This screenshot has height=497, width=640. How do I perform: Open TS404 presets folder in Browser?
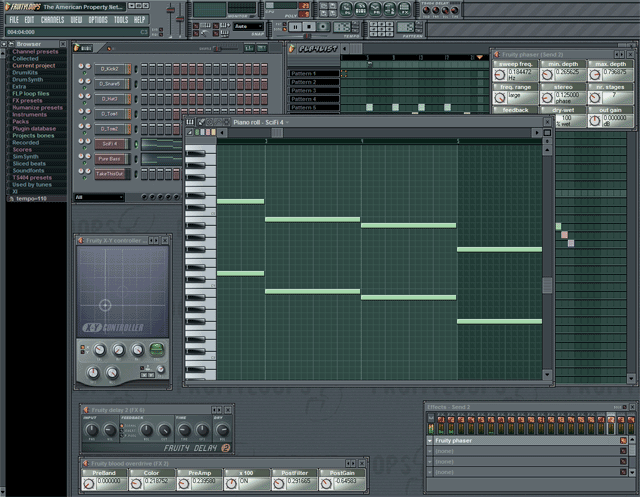click(x=32, y=177)
